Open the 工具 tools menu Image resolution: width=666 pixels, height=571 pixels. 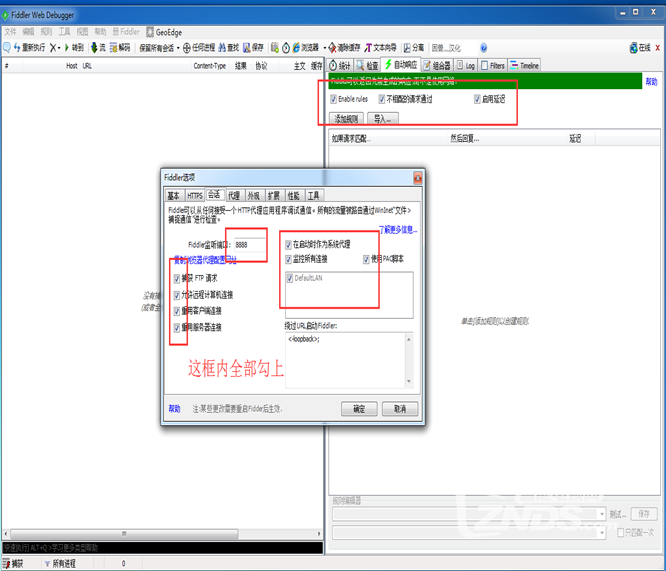pos(64,32)
